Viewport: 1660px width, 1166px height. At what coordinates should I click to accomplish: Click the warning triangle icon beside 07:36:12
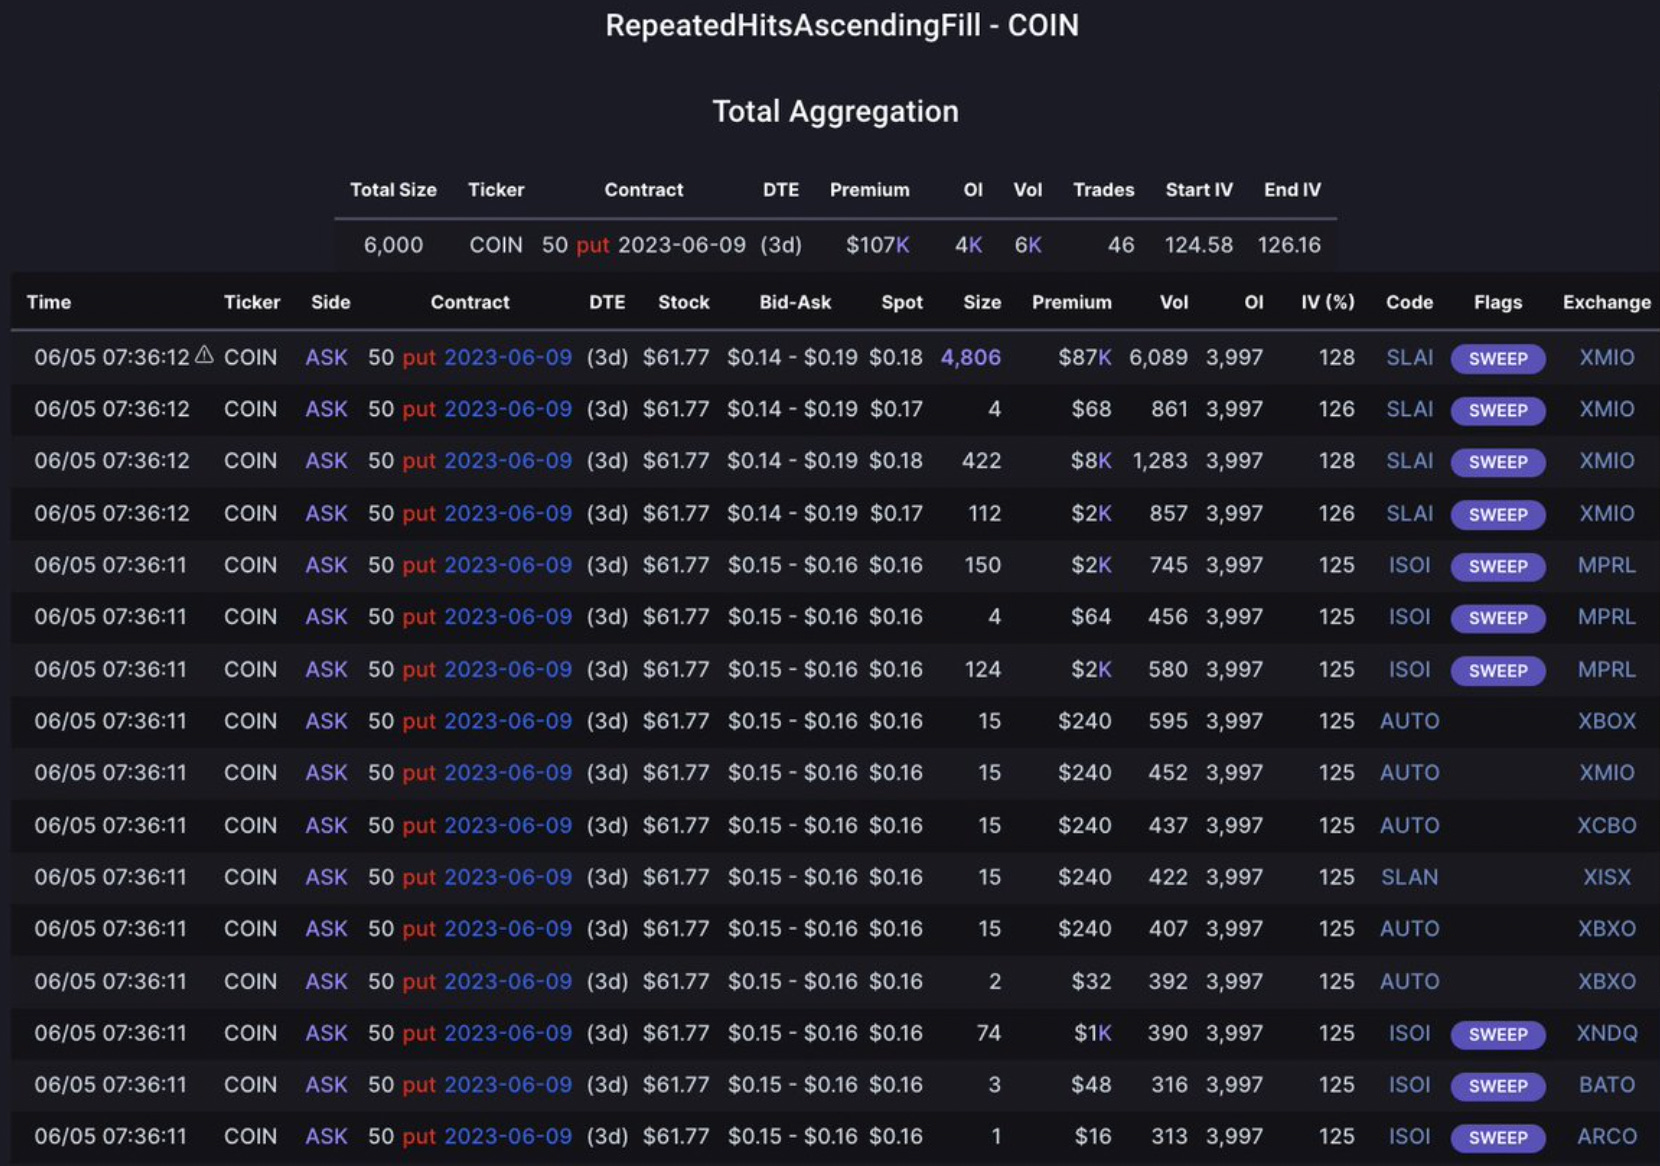[x=204, y=354]
